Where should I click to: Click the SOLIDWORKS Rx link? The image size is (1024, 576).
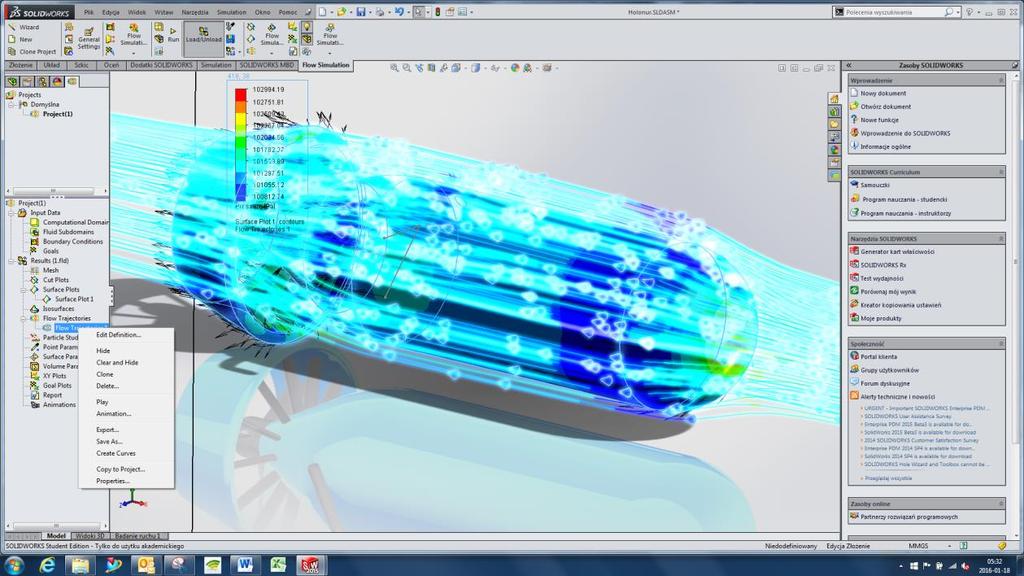tap(883, 265)
